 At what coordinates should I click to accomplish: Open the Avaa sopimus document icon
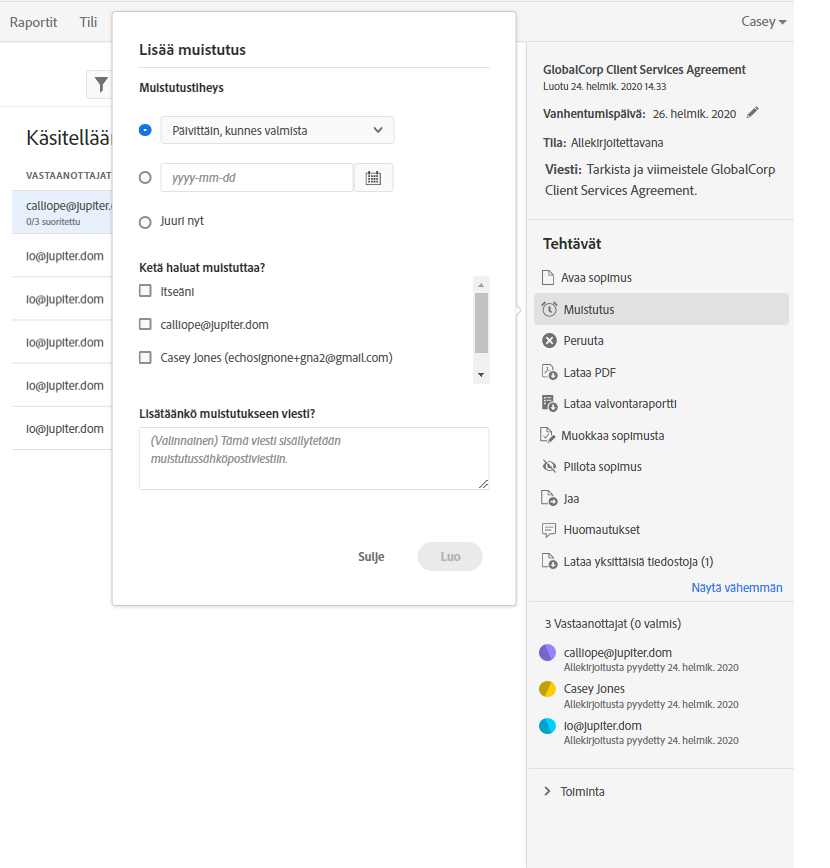(x=547, y=278)
